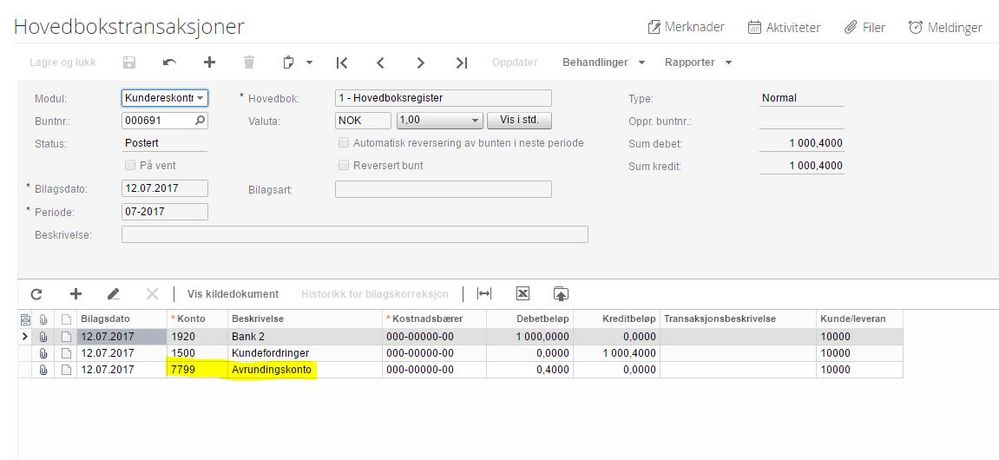Click the note icon for the Avrundingskonto row

[x=66, y=370]
